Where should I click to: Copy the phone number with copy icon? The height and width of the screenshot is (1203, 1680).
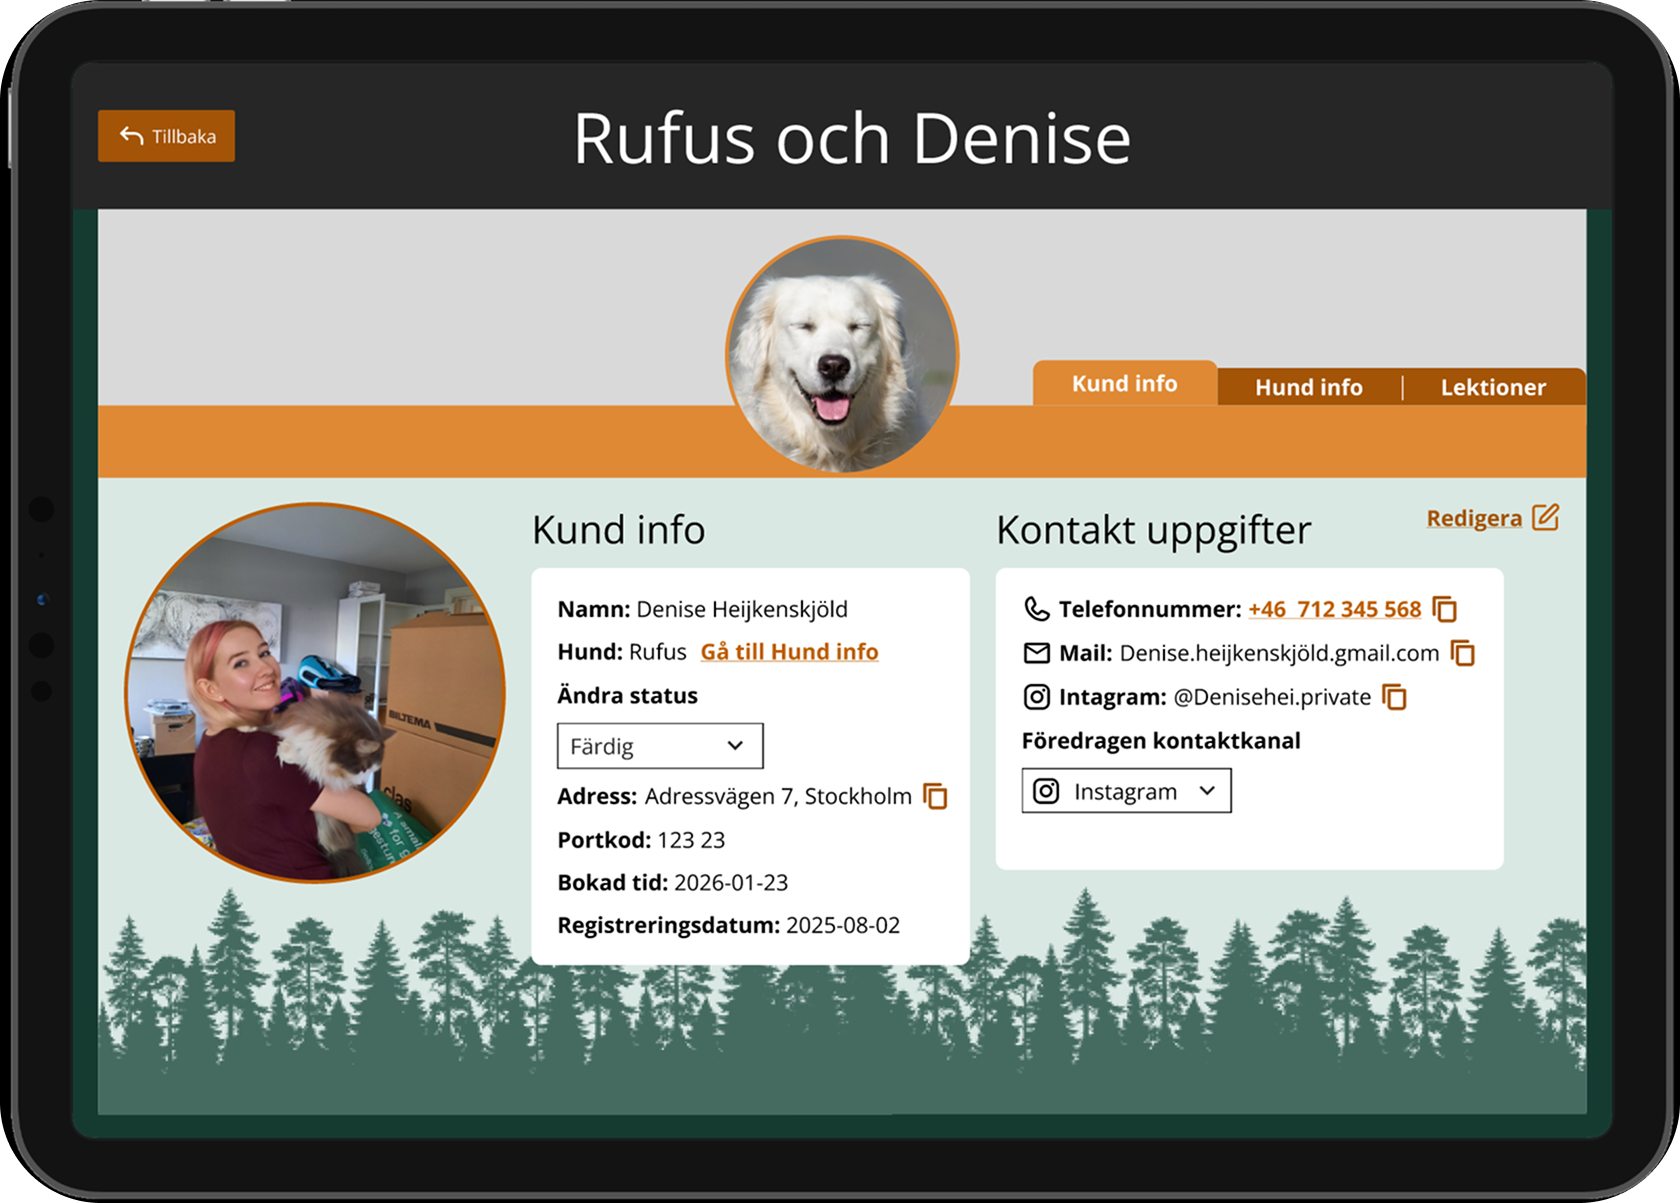1445,609
